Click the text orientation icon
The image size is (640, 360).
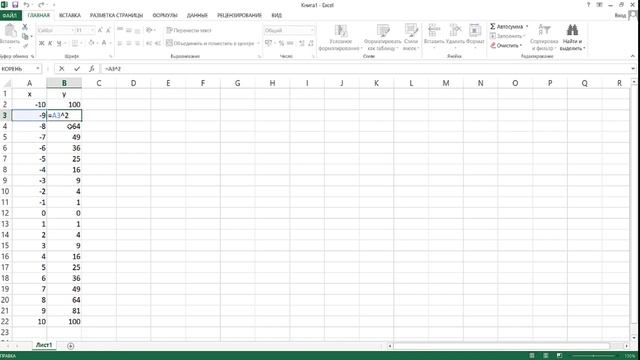coord(150,30)
